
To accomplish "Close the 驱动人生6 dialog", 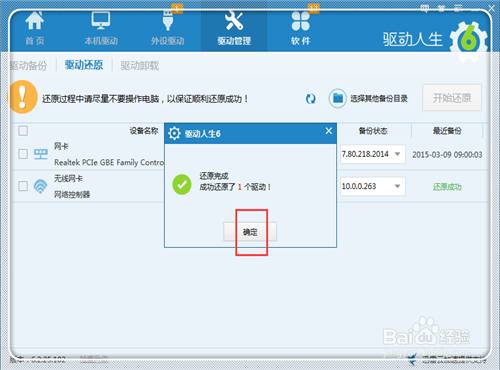I will click(x=329, y=131).
